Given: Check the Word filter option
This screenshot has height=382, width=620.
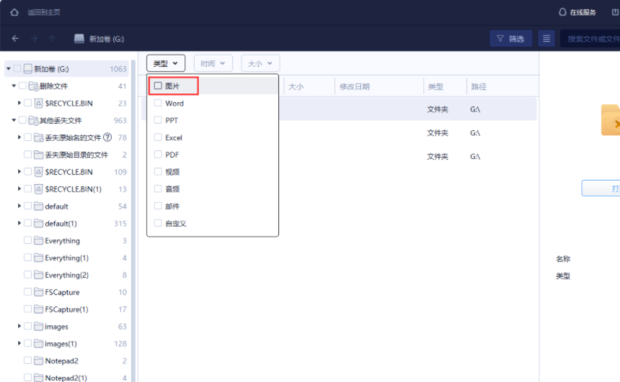Looking at the screenshot, I should (158, 103).
